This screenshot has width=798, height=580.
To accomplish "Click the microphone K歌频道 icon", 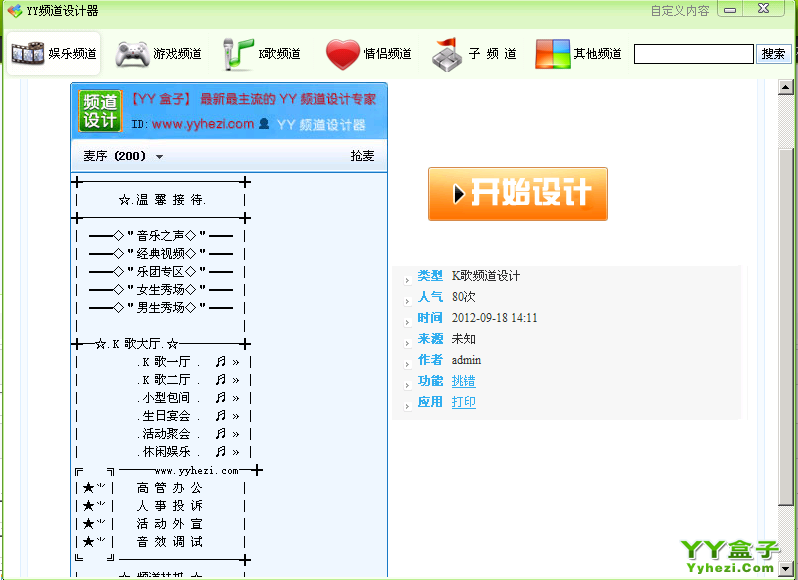I will pyautogui.click(x=237, y=54).
